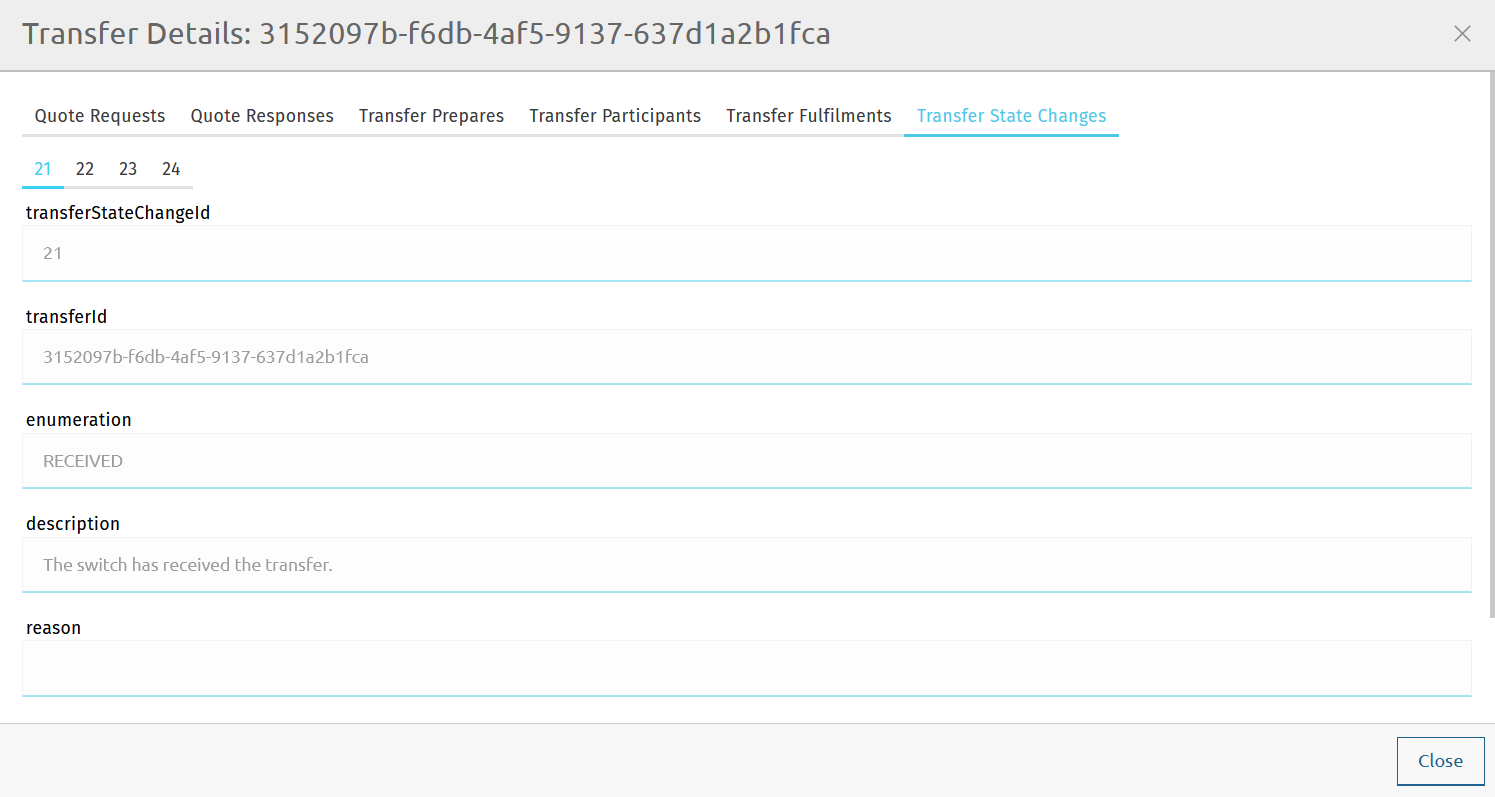Select the description text field
The image size is (1495, 797).
746,565
